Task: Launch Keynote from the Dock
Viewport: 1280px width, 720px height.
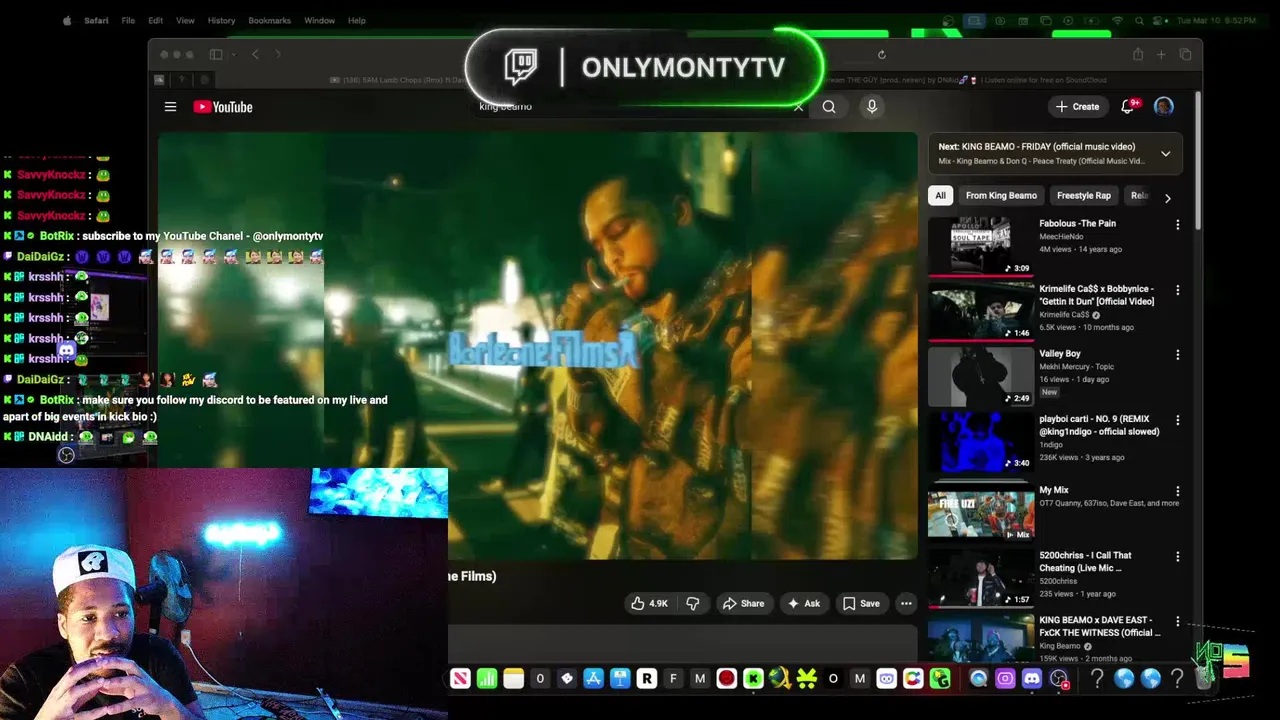Action: click(620, 679)
